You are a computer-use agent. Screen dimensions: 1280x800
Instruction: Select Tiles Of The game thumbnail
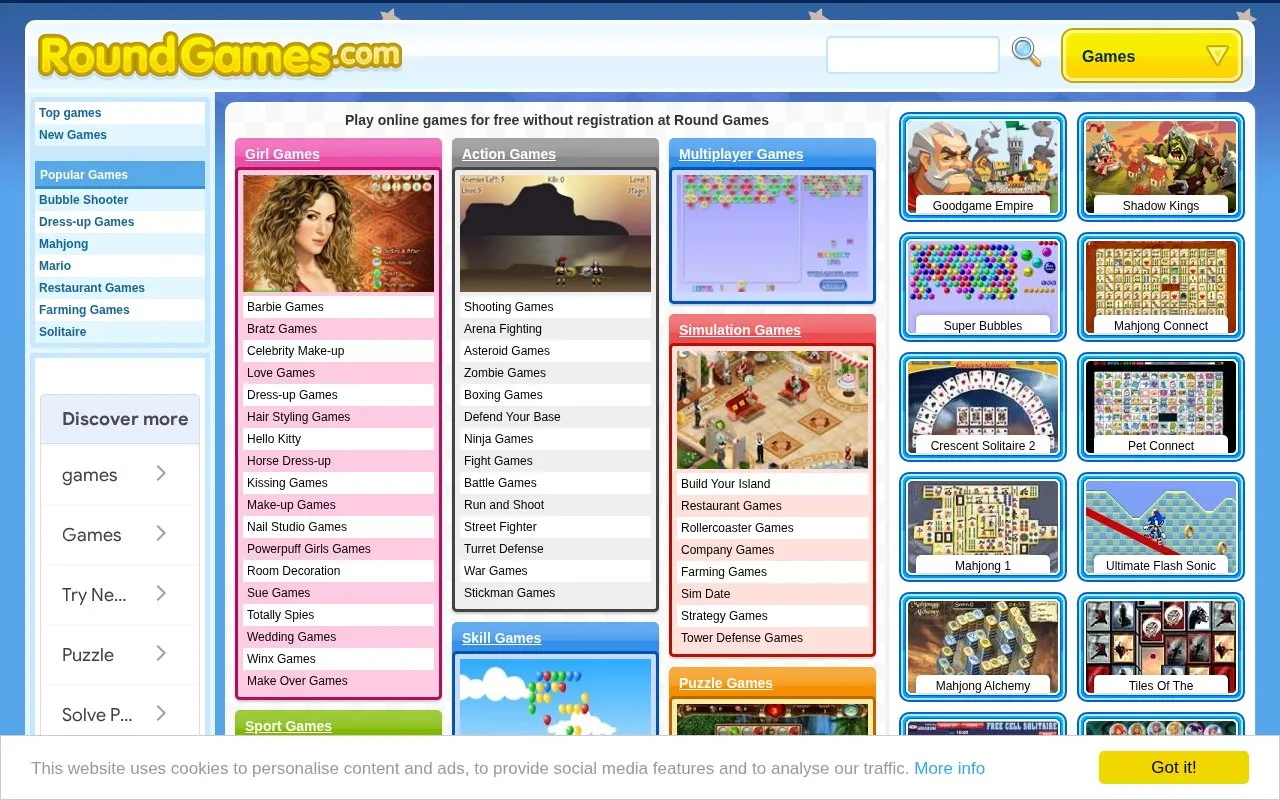coord(1161,647)
